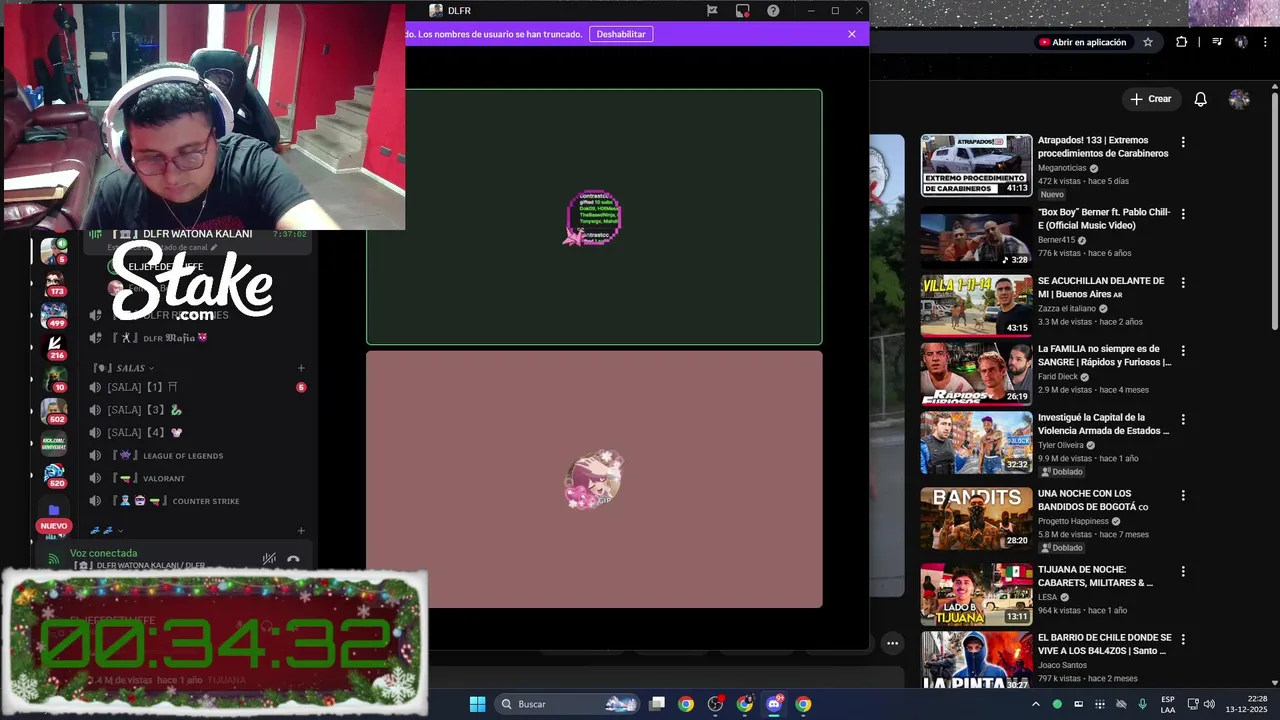
Task: Click the taskbar Buscar search field
Action: 568,704
